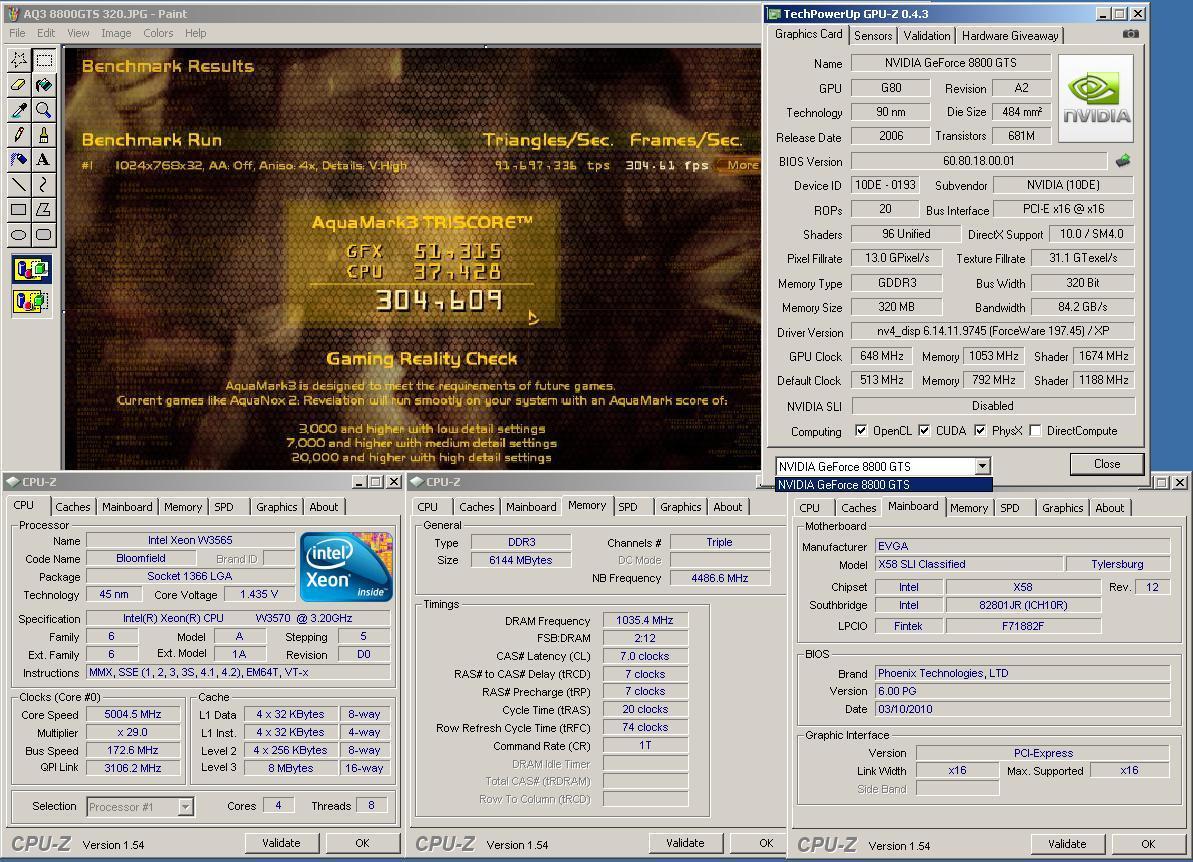Enable the DirectCompute checkbox in GPU-Z
Image resolution: width=1193 pixels, height=862 pixels.
click(x=1035, y=431)
